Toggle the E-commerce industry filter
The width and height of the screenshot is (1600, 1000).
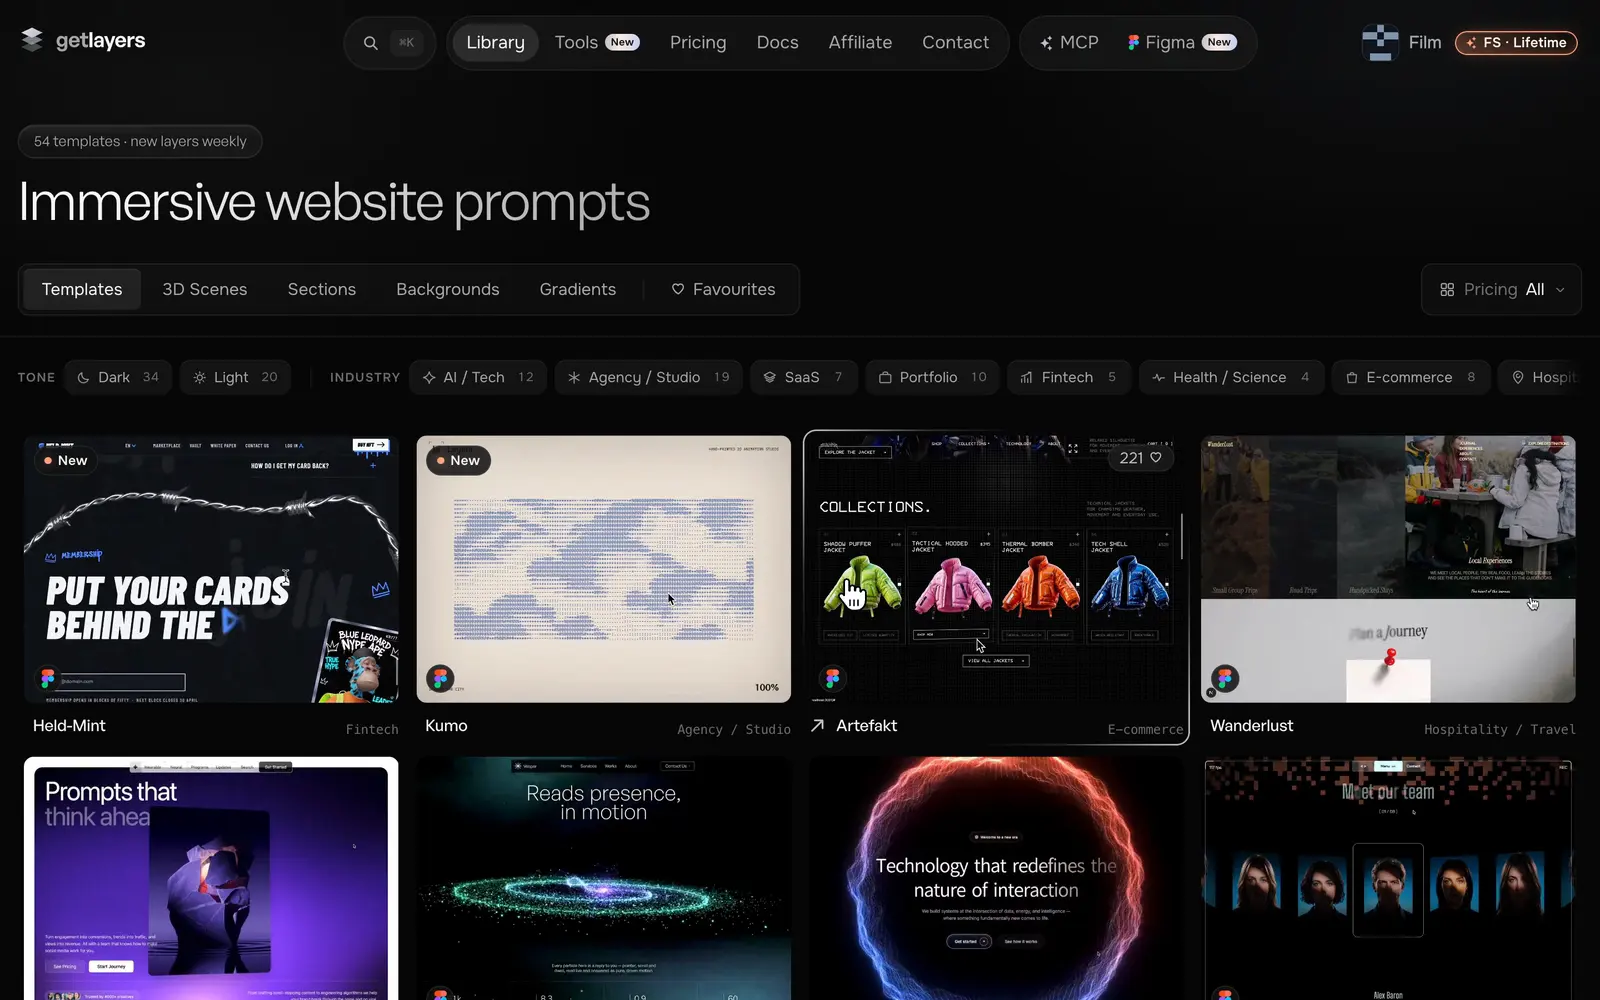click(x=1411, y=377)
